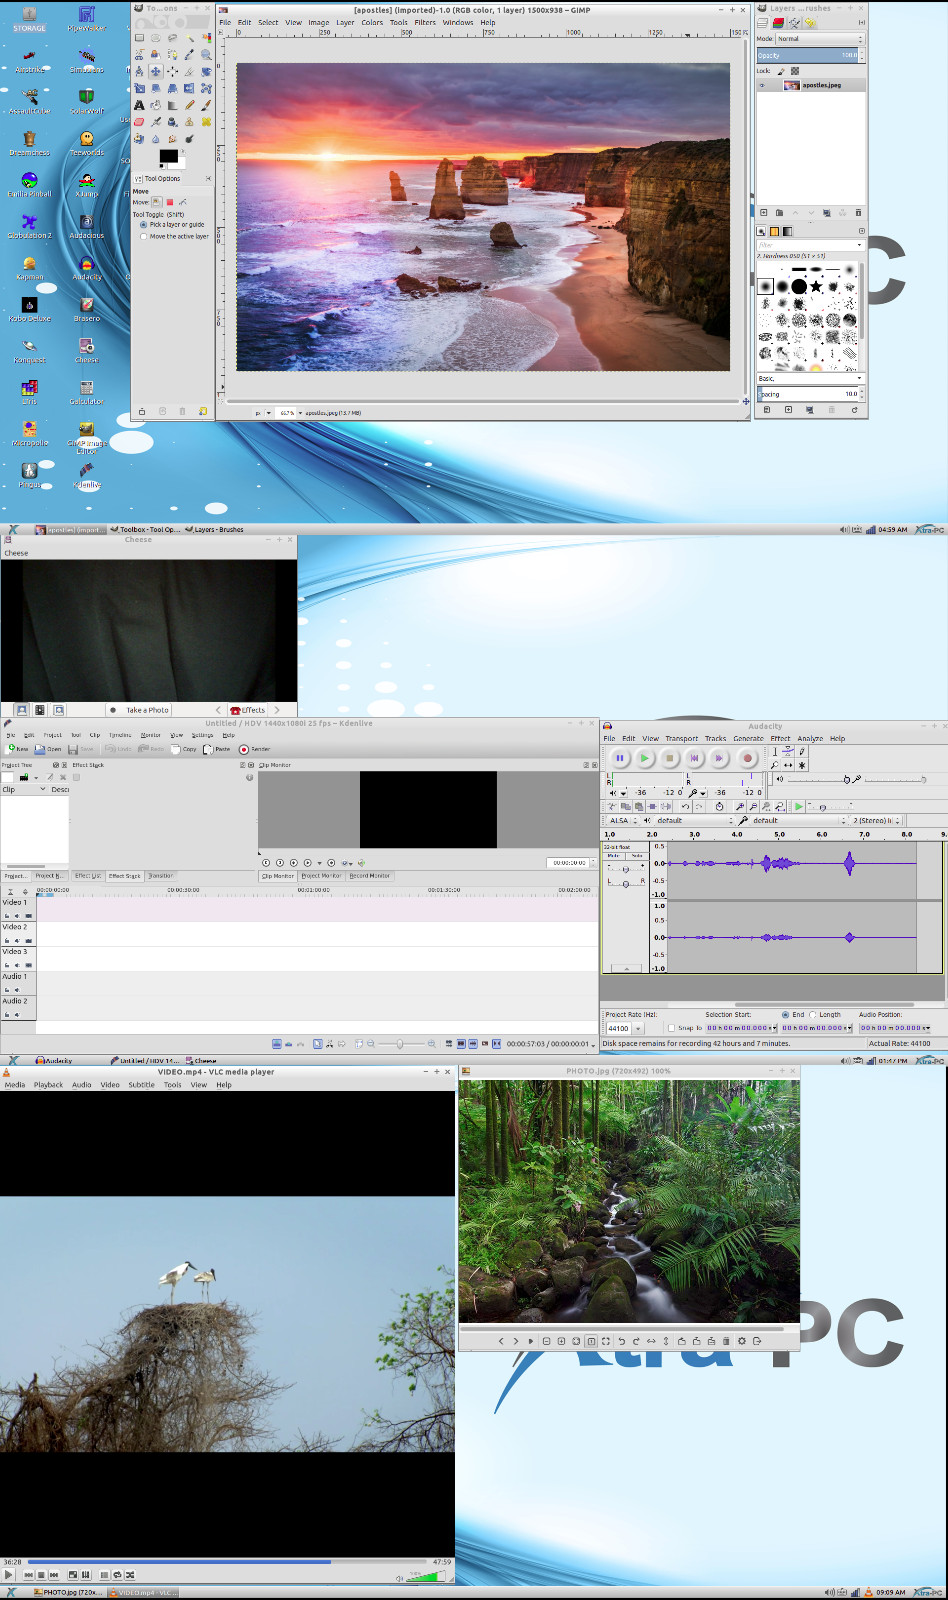
Task: Select the Color Picker tool in GIMP
Action: pos(189,54)
